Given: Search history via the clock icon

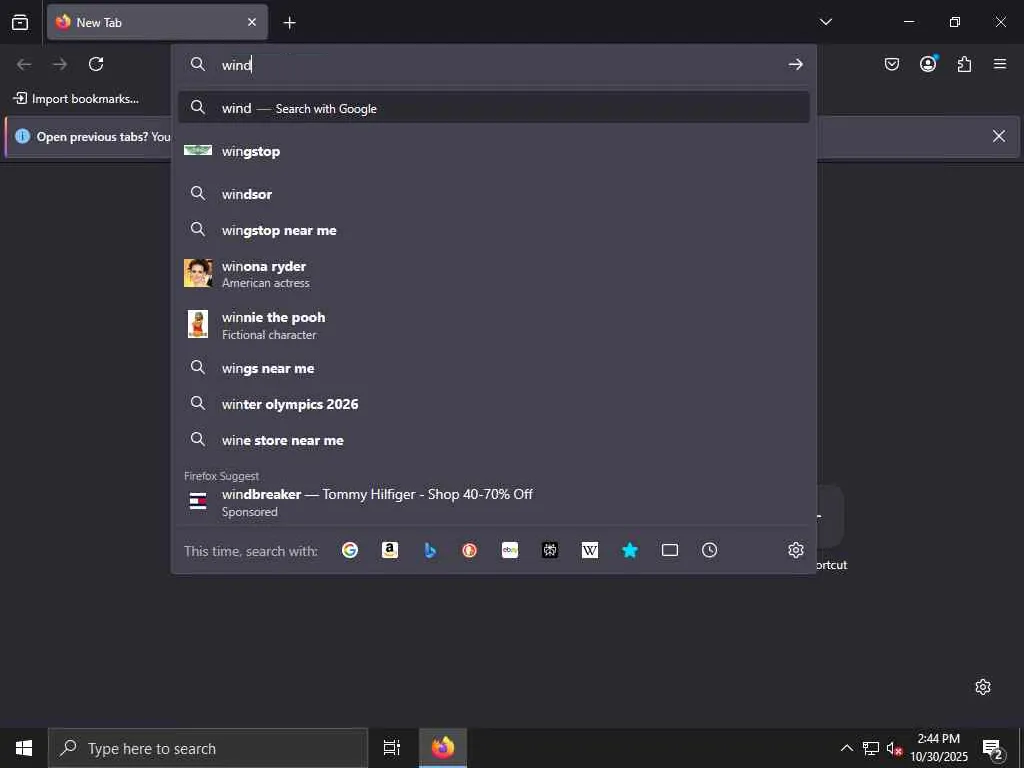Looking at the screenshot, I should point(710,551).
